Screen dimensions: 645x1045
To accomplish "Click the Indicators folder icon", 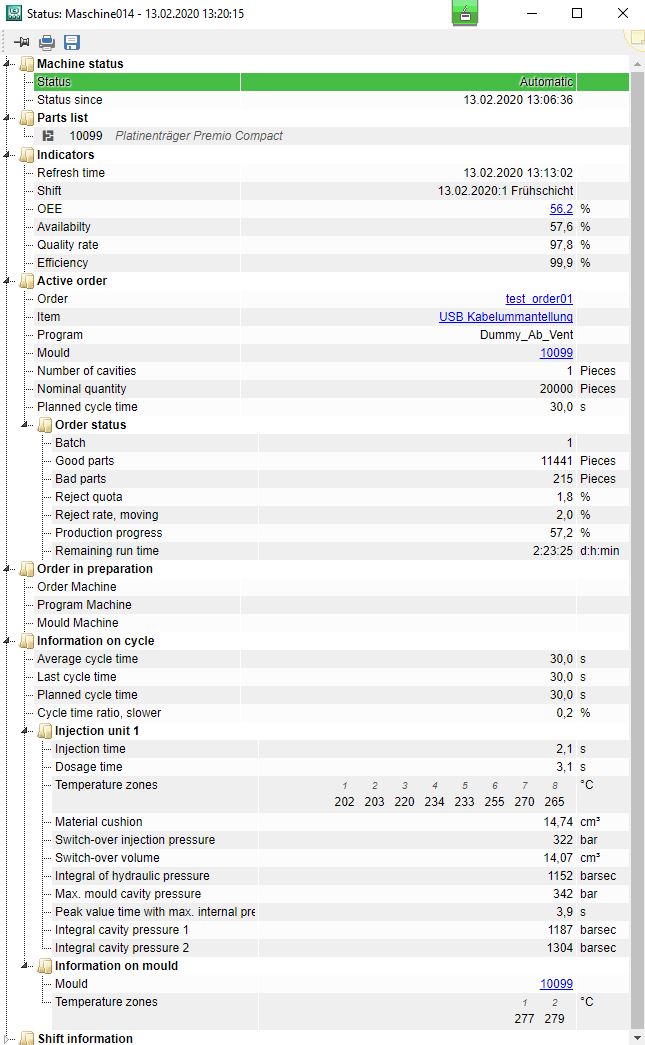I will pyautogui.click(x=27, y=155).
